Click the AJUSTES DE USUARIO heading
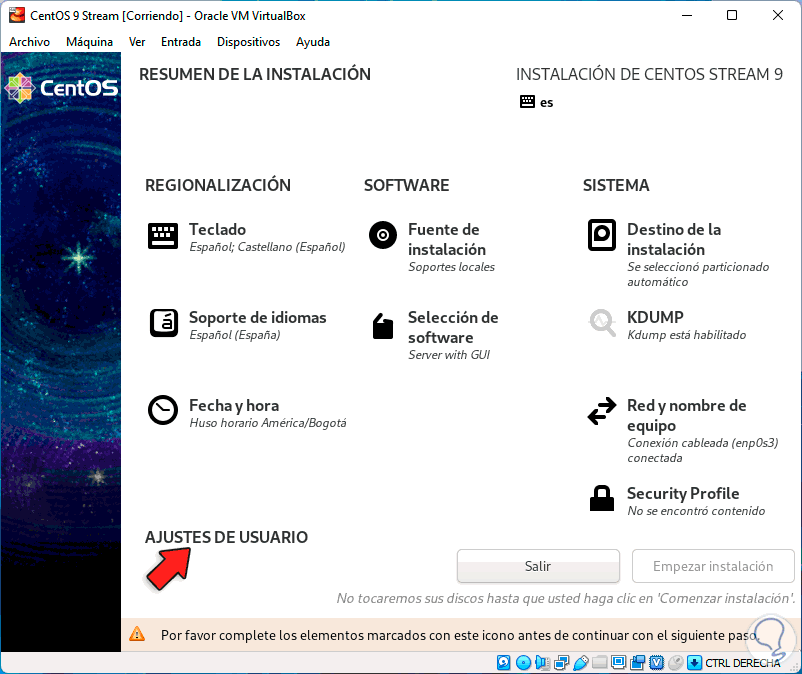802x674 pixels. 226,537
